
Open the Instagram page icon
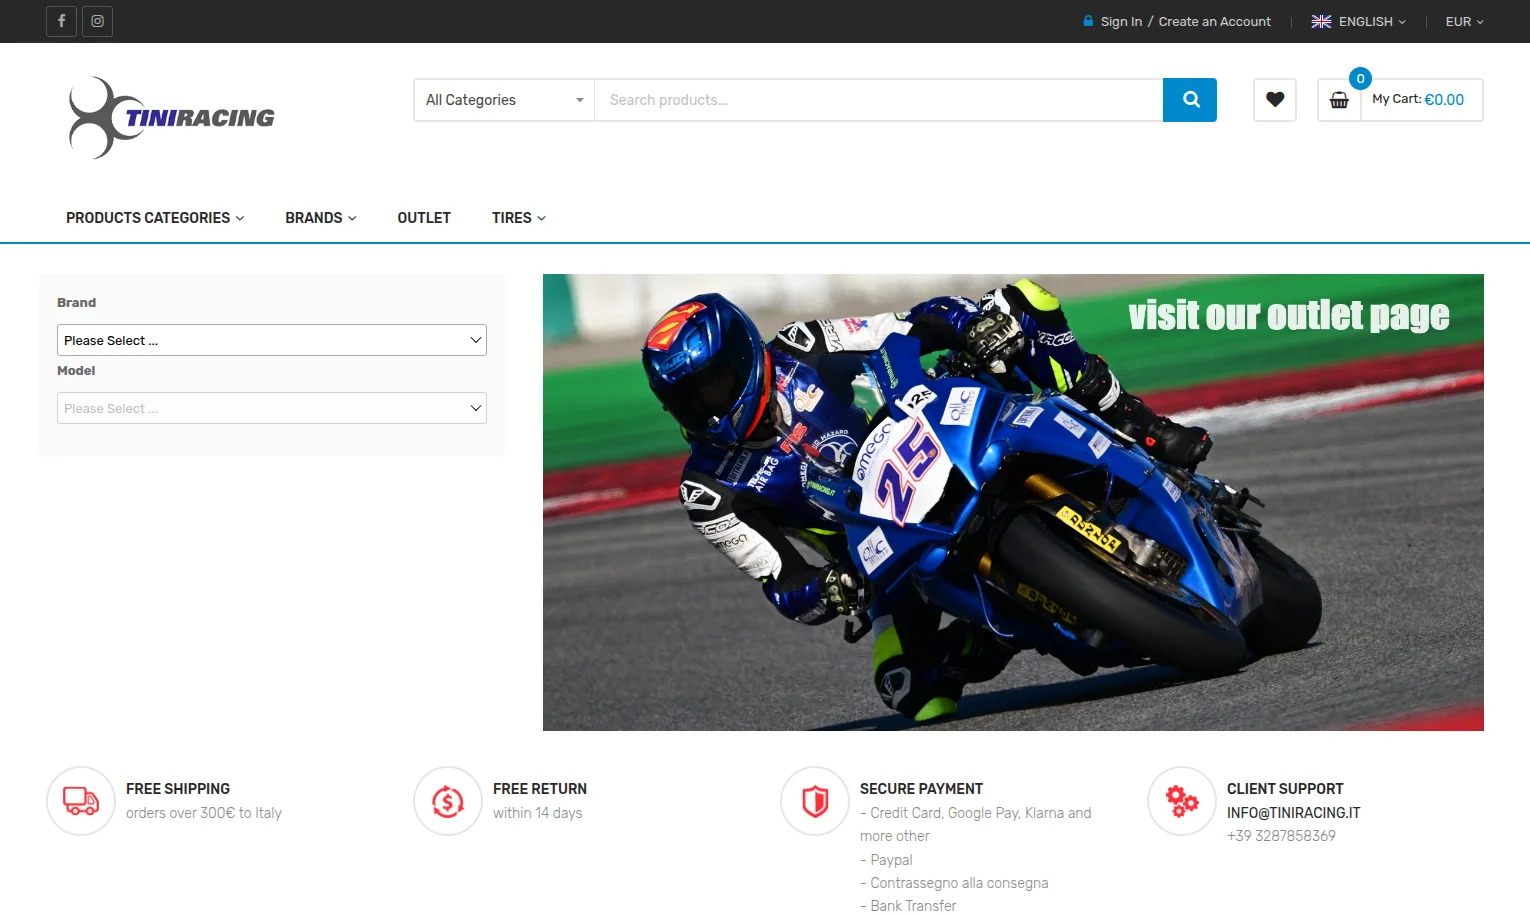click(x=97, y=21)
